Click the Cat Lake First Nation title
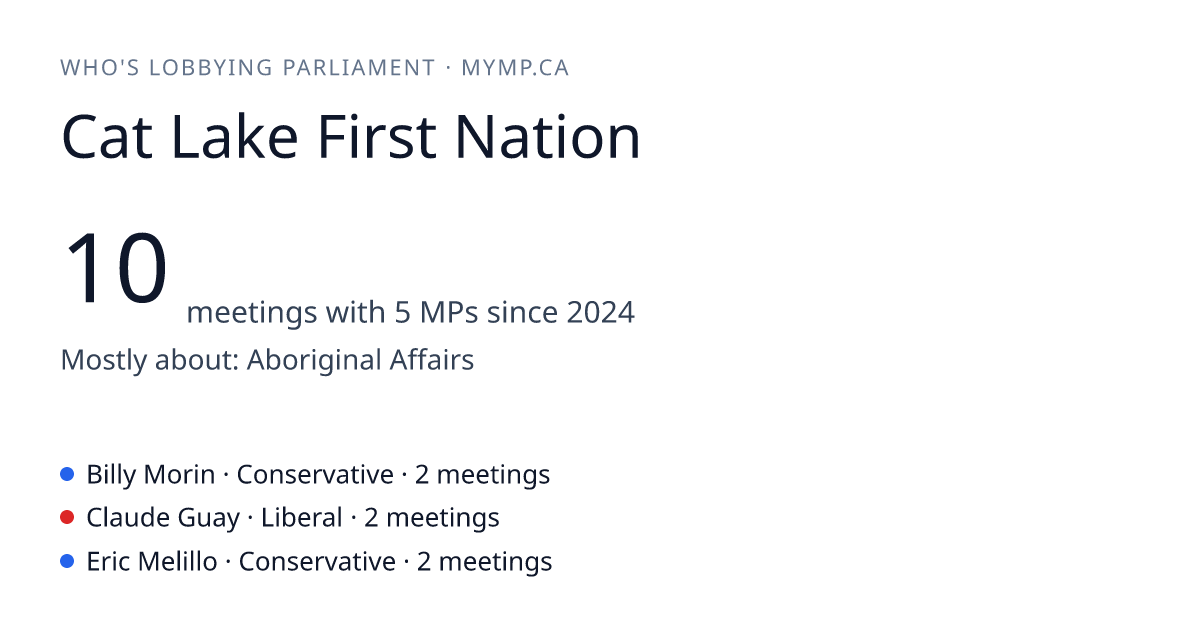Image resolution: width=1200 pixels, height=630 pixels. coord(351,137)
